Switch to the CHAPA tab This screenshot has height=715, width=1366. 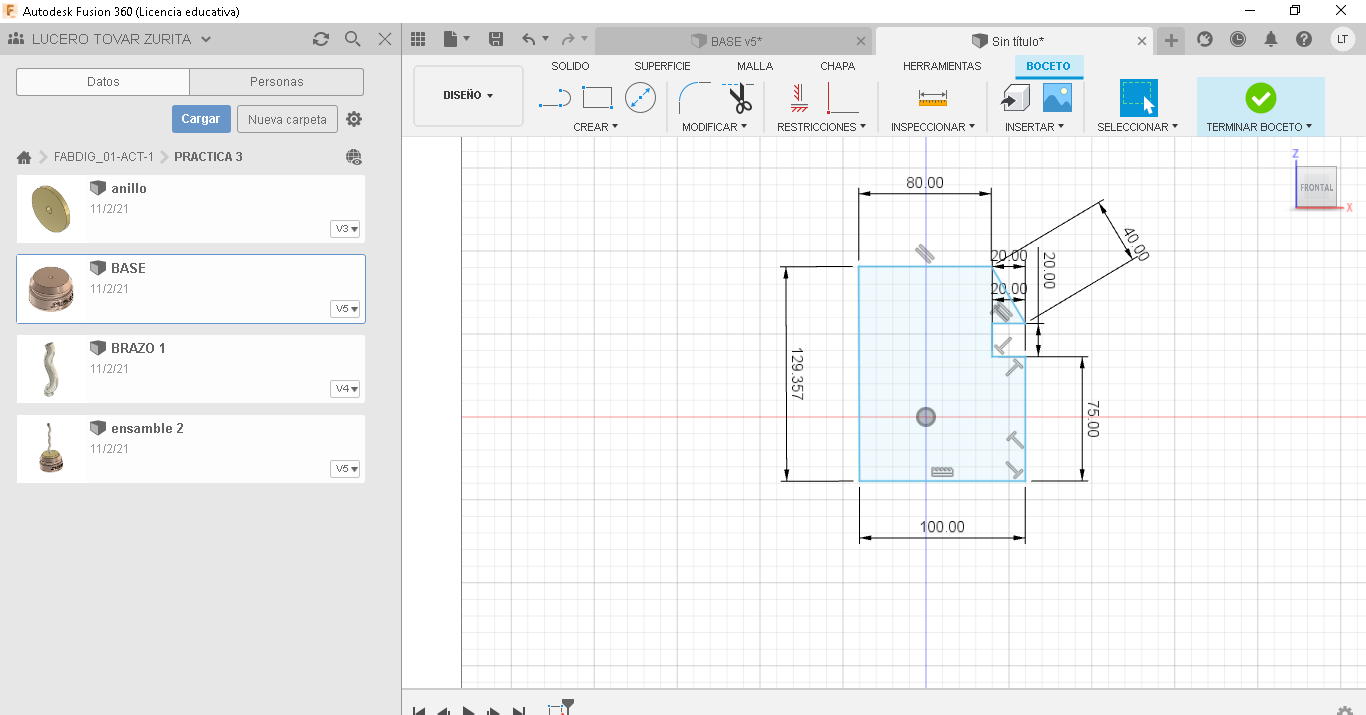837,66
